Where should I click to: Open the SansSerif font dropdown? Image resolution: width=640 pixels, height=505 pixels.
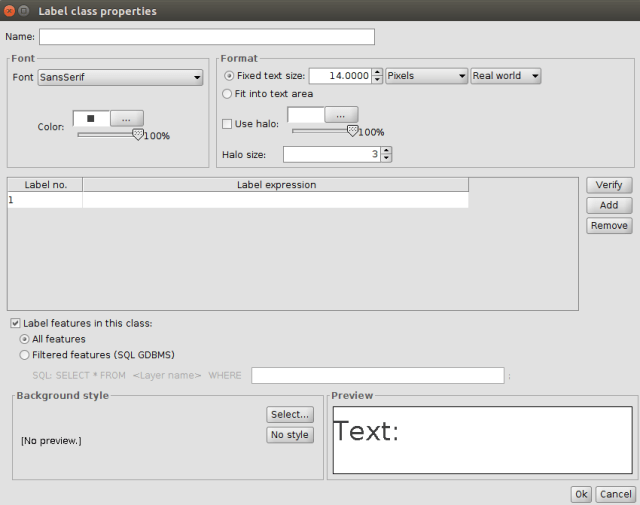point(120,77)
